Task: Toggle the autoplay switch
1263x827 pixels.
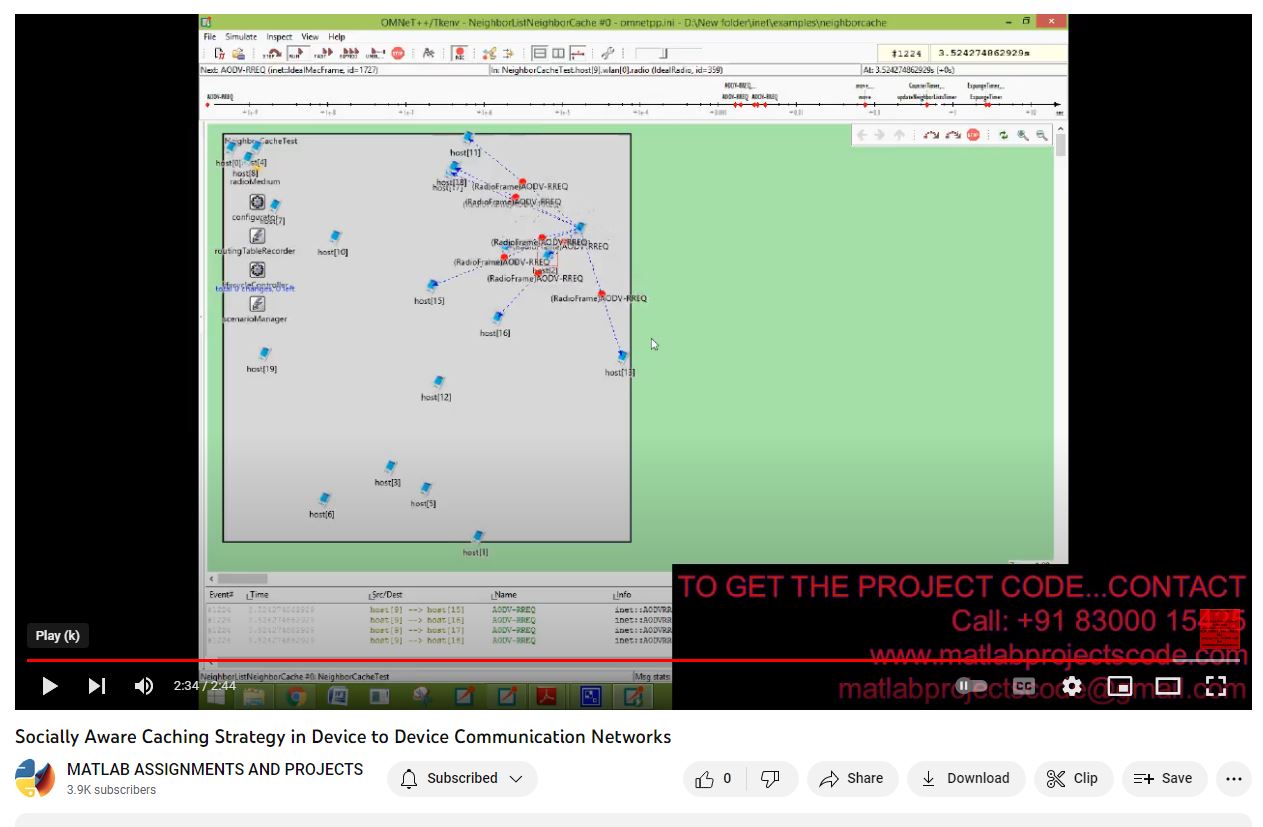Action: point(971,686)
